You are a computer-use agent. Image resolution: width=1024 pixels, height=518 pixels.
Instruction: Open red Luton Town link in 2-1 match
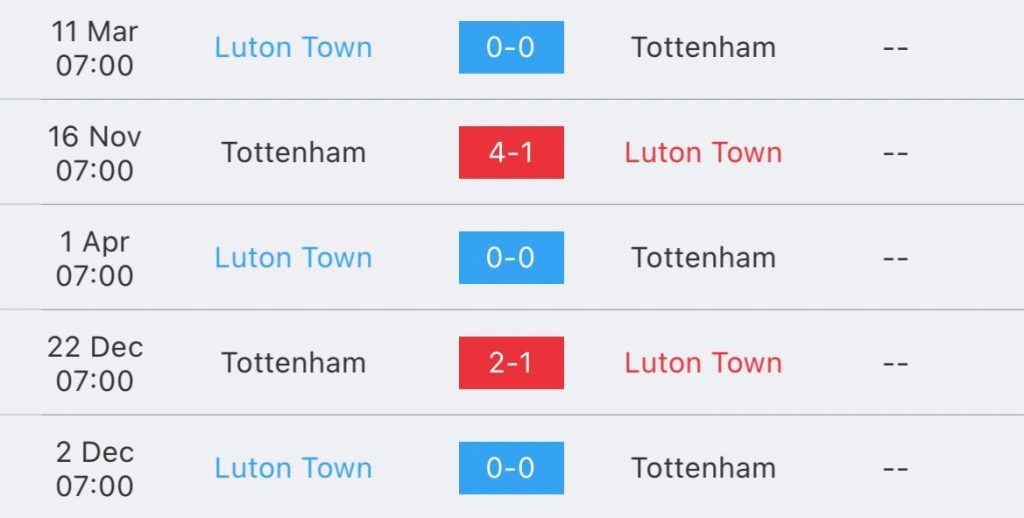point(703,363)
